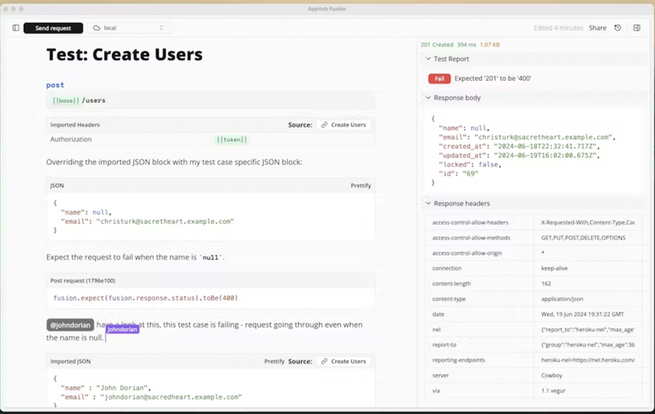Click the post request script code line
This screenshot has width=655, height=414.
tap(146, 298)
